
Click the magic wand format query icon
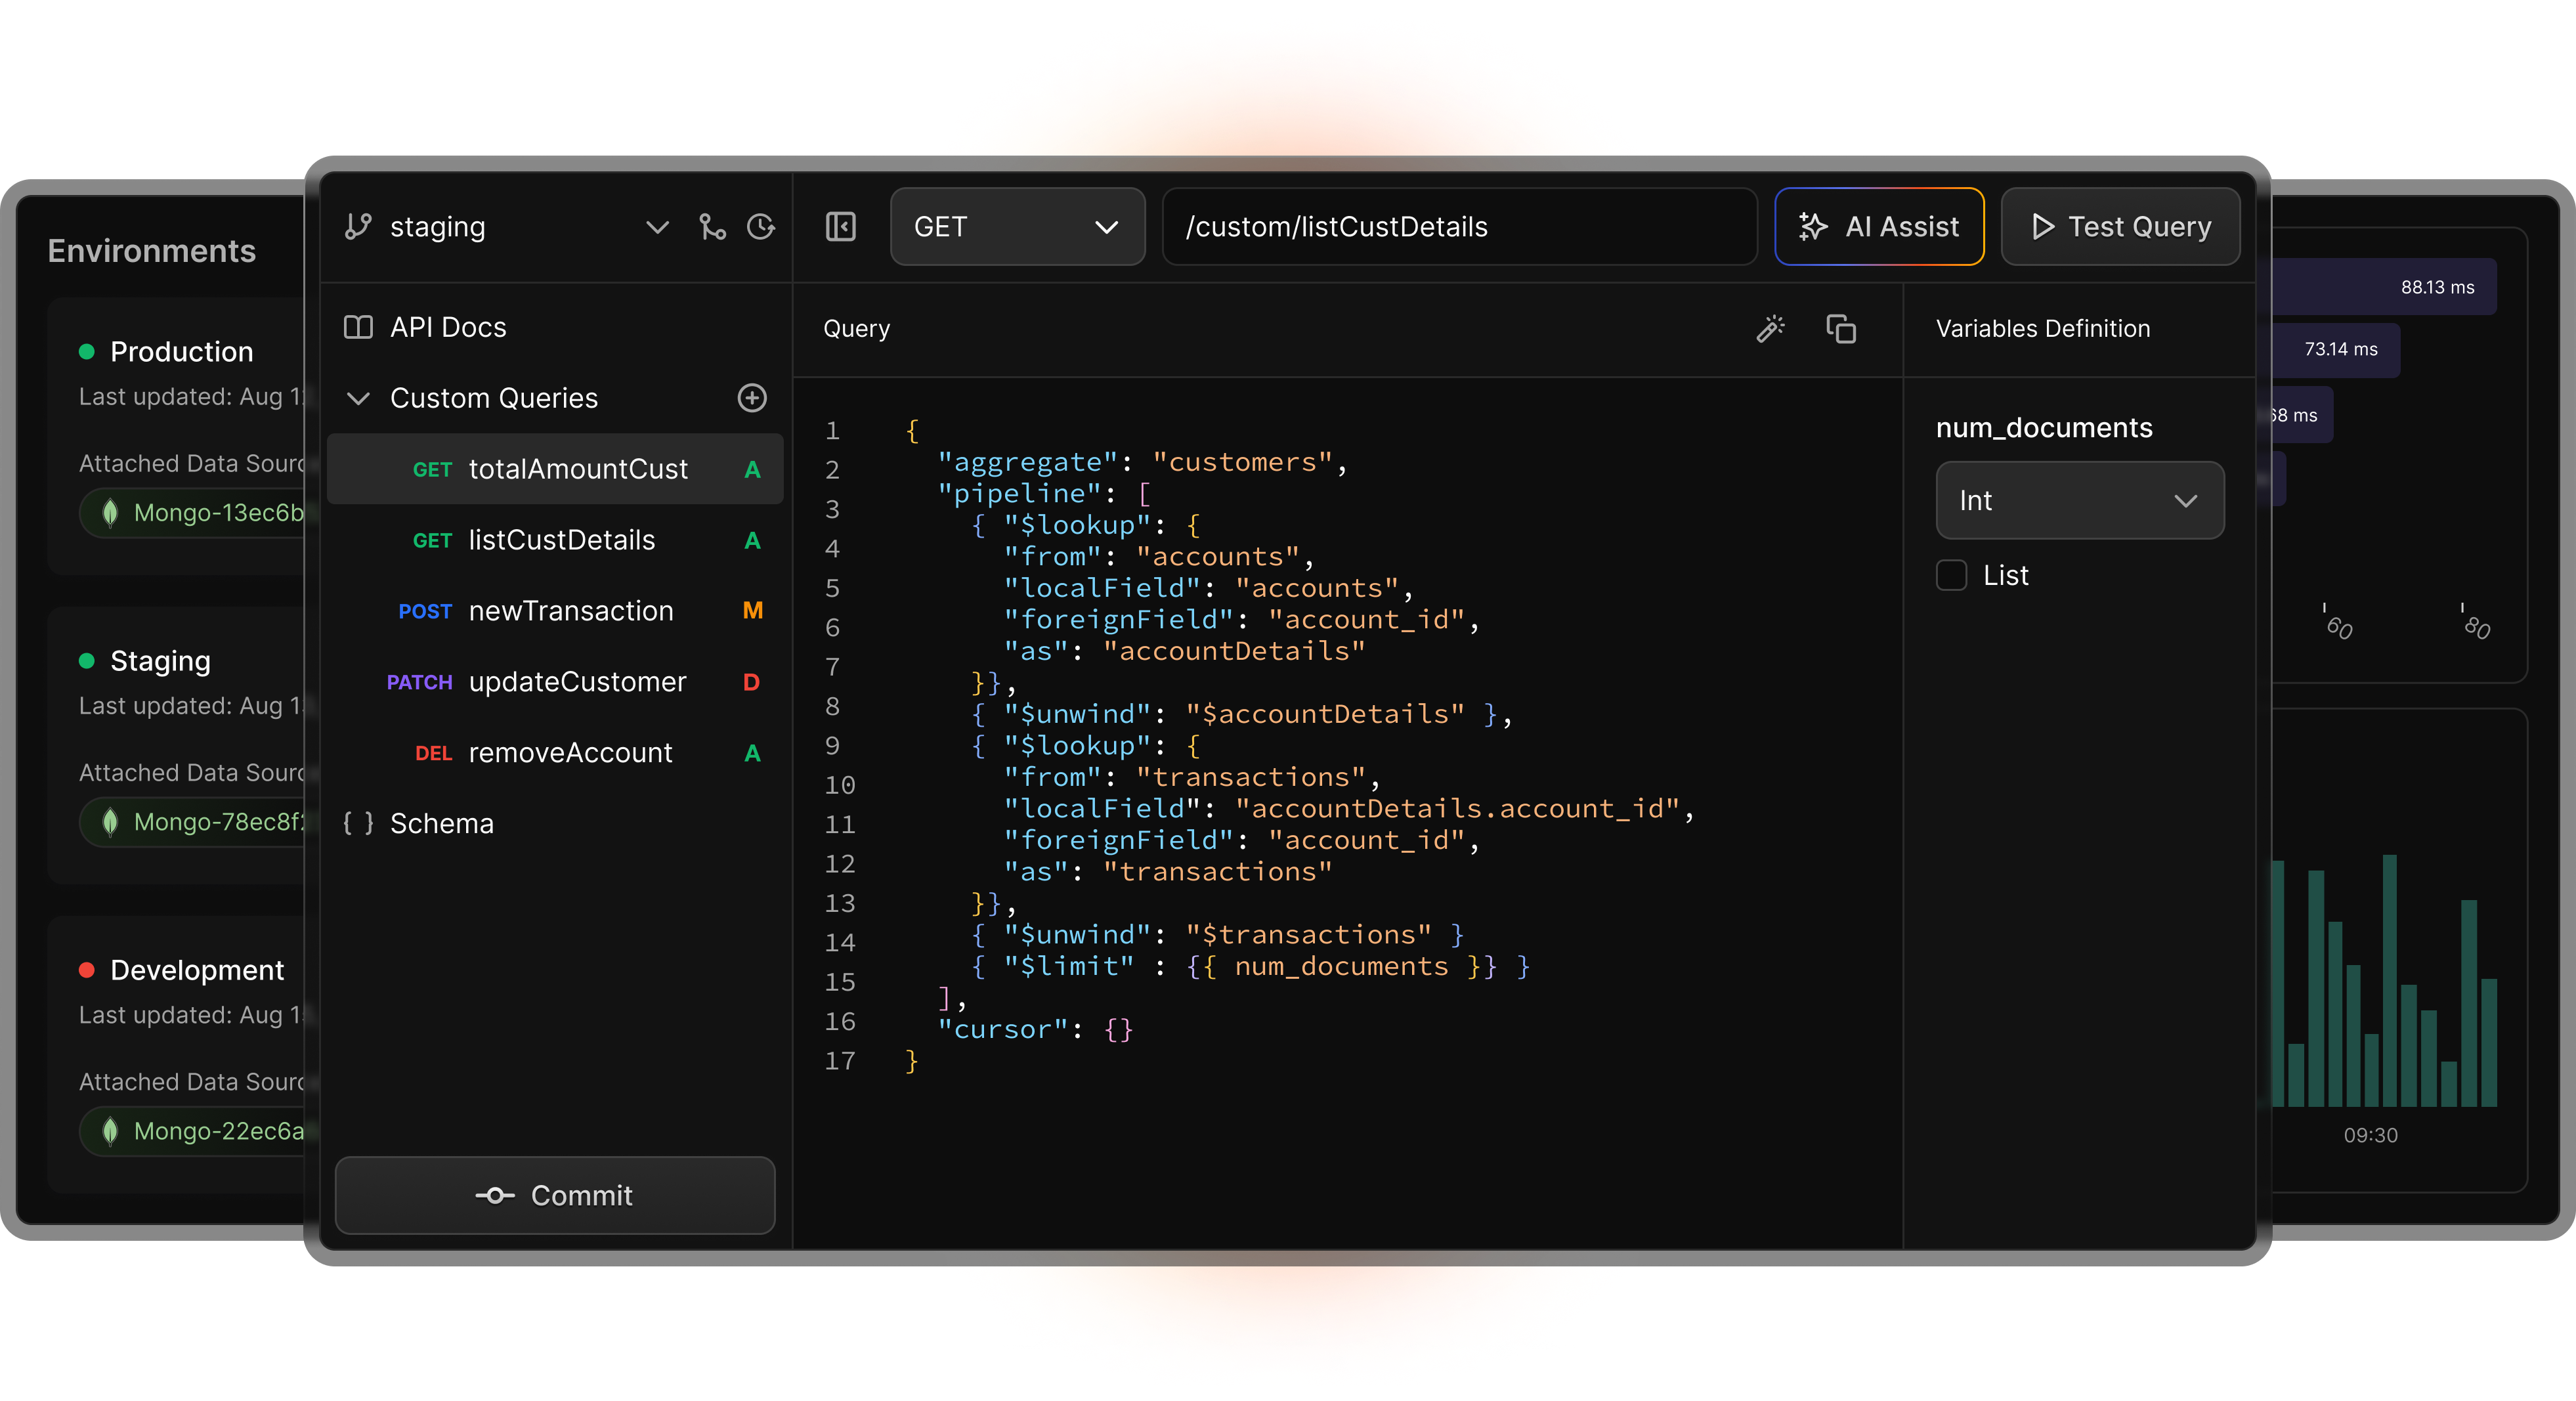1770,329
